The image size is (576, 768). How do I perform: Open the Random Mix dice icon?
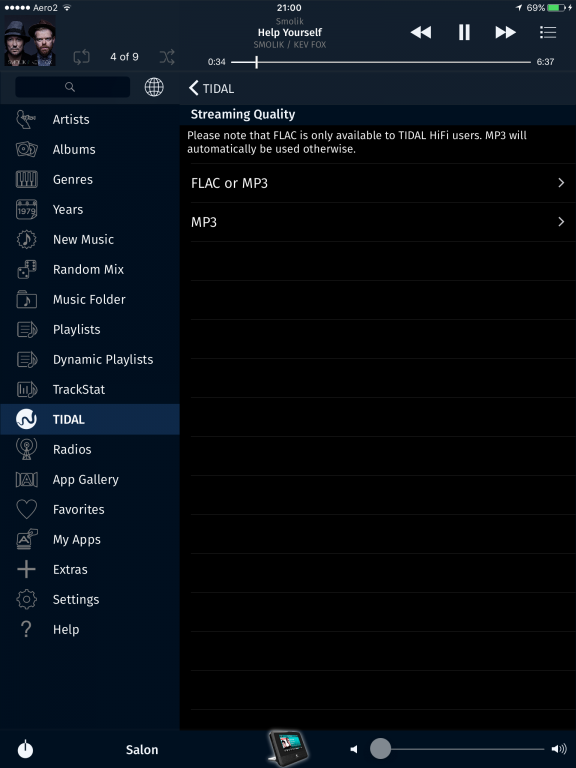tap(26, 269)
